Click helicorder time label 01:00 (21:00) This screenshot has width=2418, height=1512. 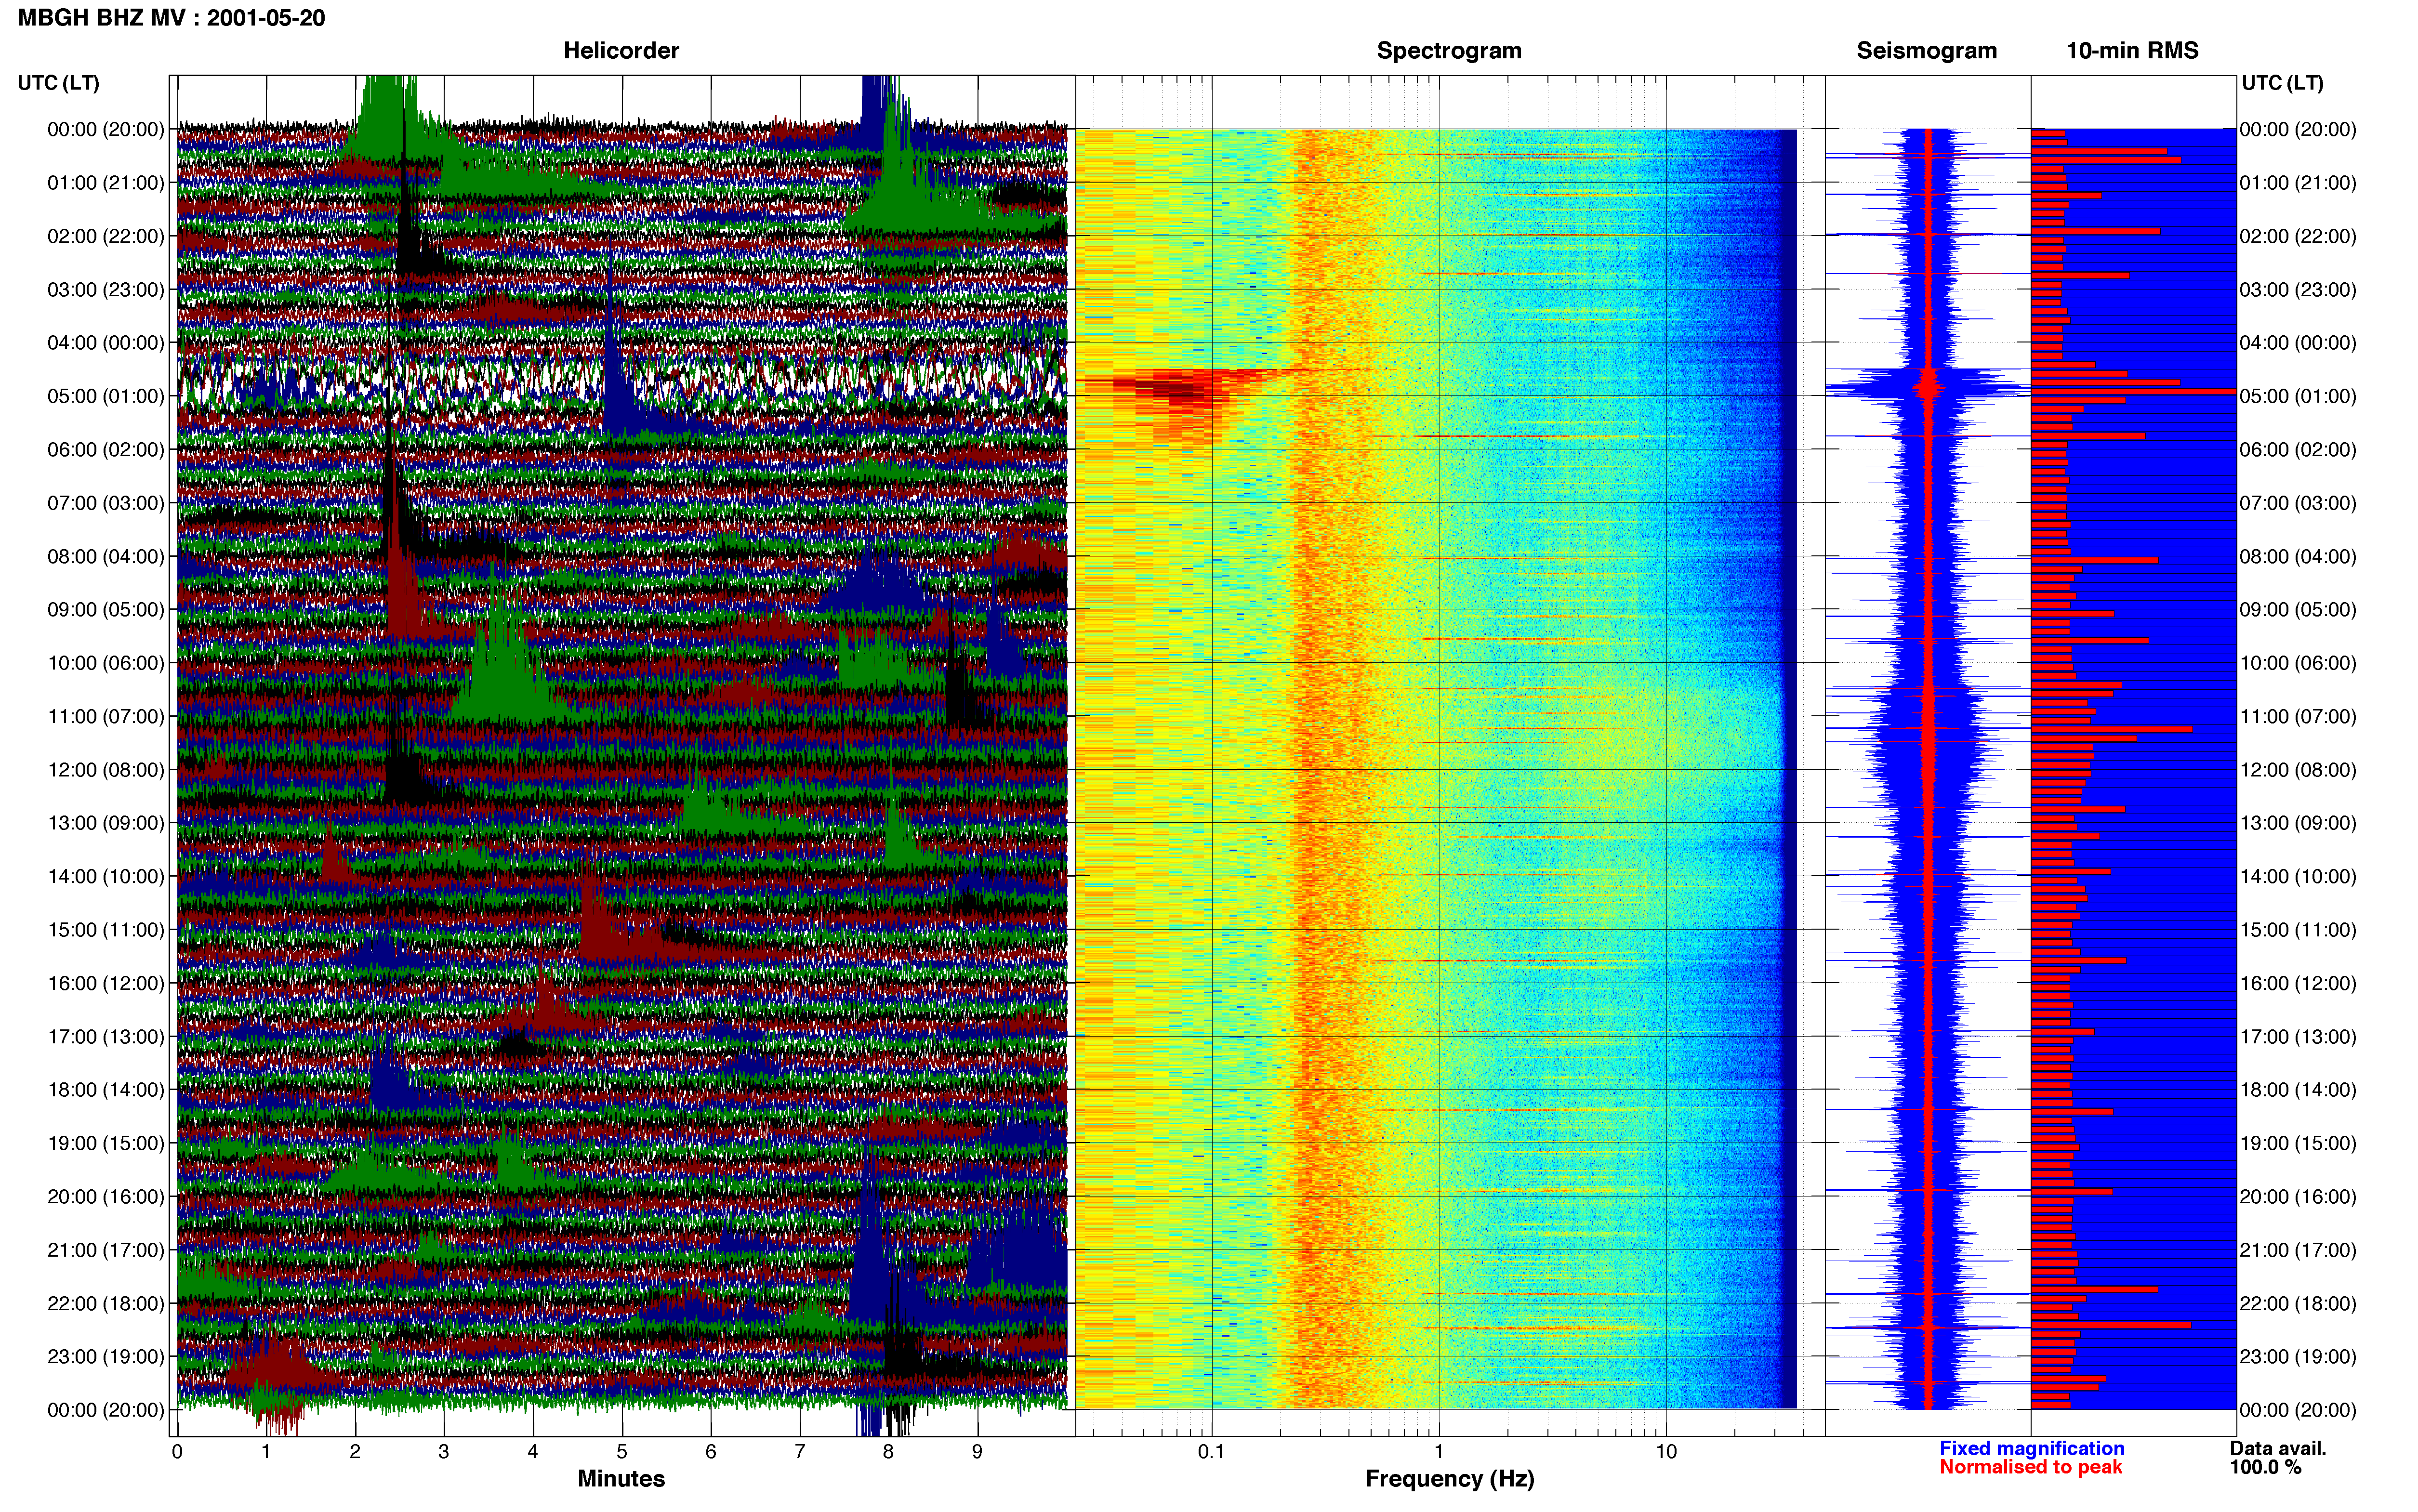click(x=106, y=183)
